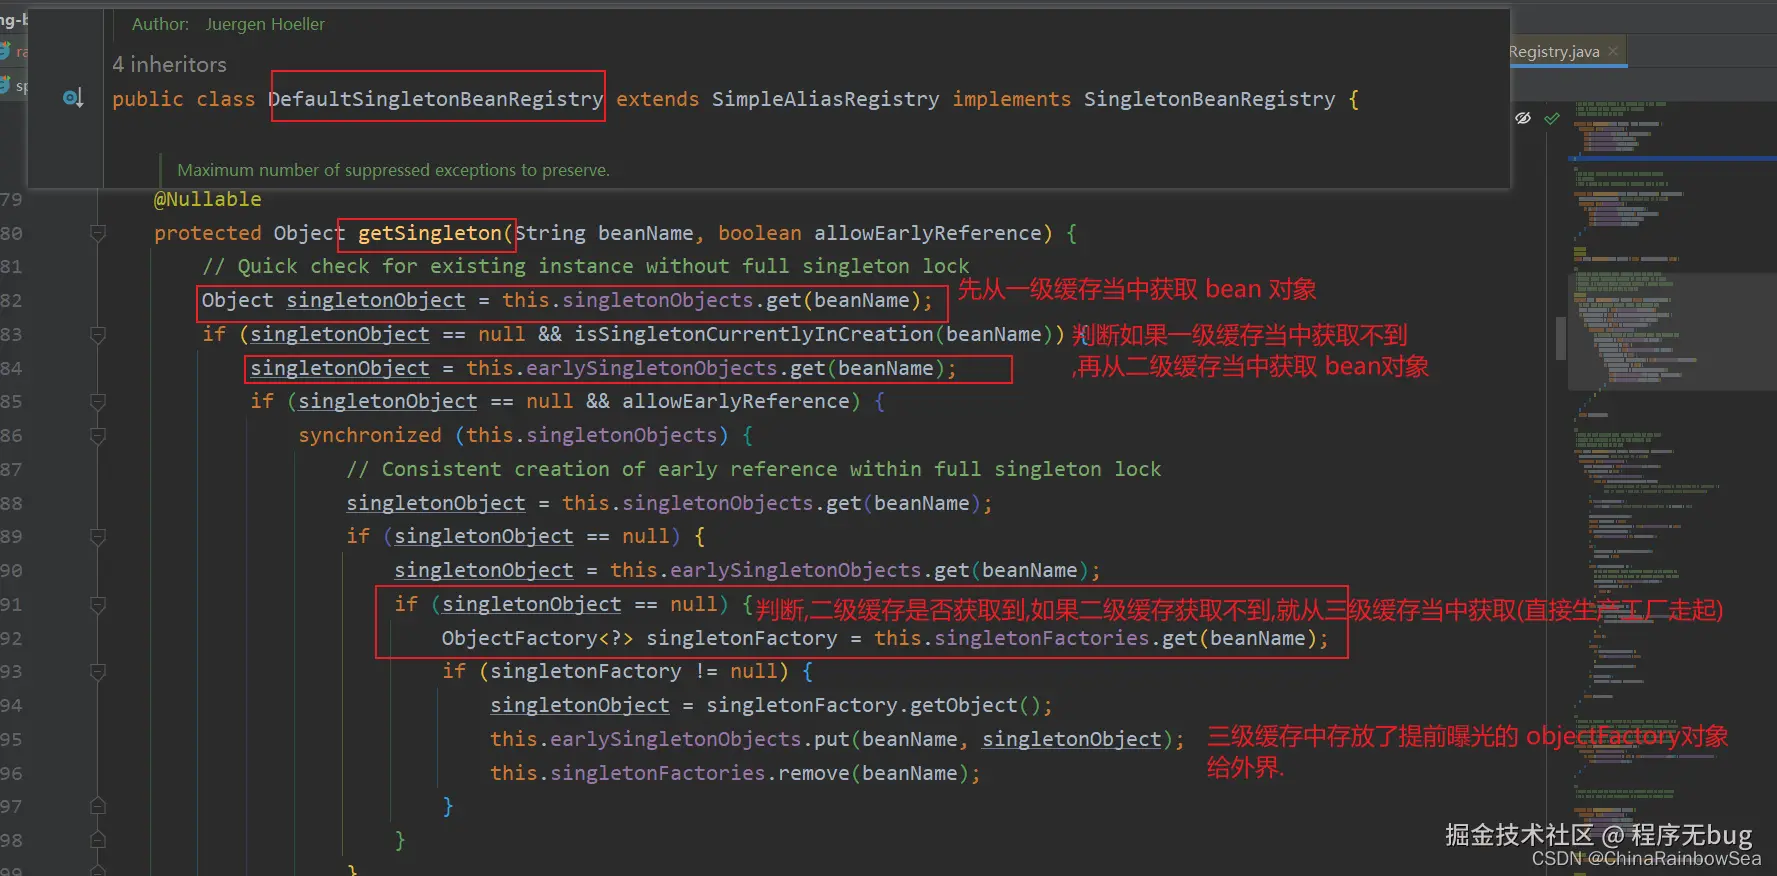Click the fold end marker on line 97

coord(98,806)
